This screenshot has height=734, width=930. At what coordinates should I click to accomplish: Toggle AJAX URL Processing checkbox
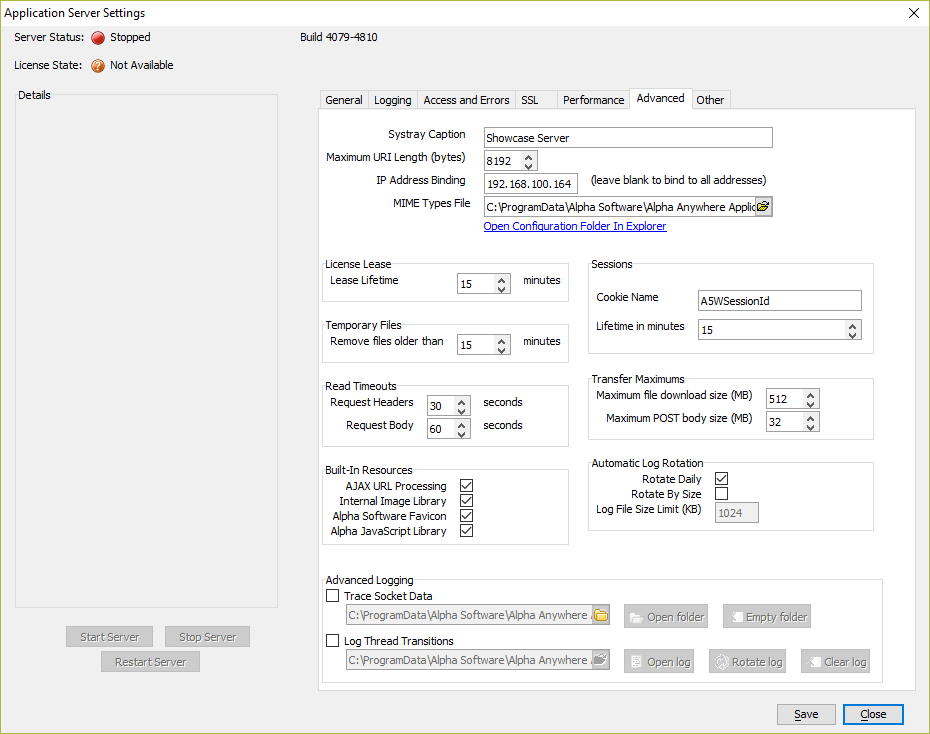(x=467, y=486)
